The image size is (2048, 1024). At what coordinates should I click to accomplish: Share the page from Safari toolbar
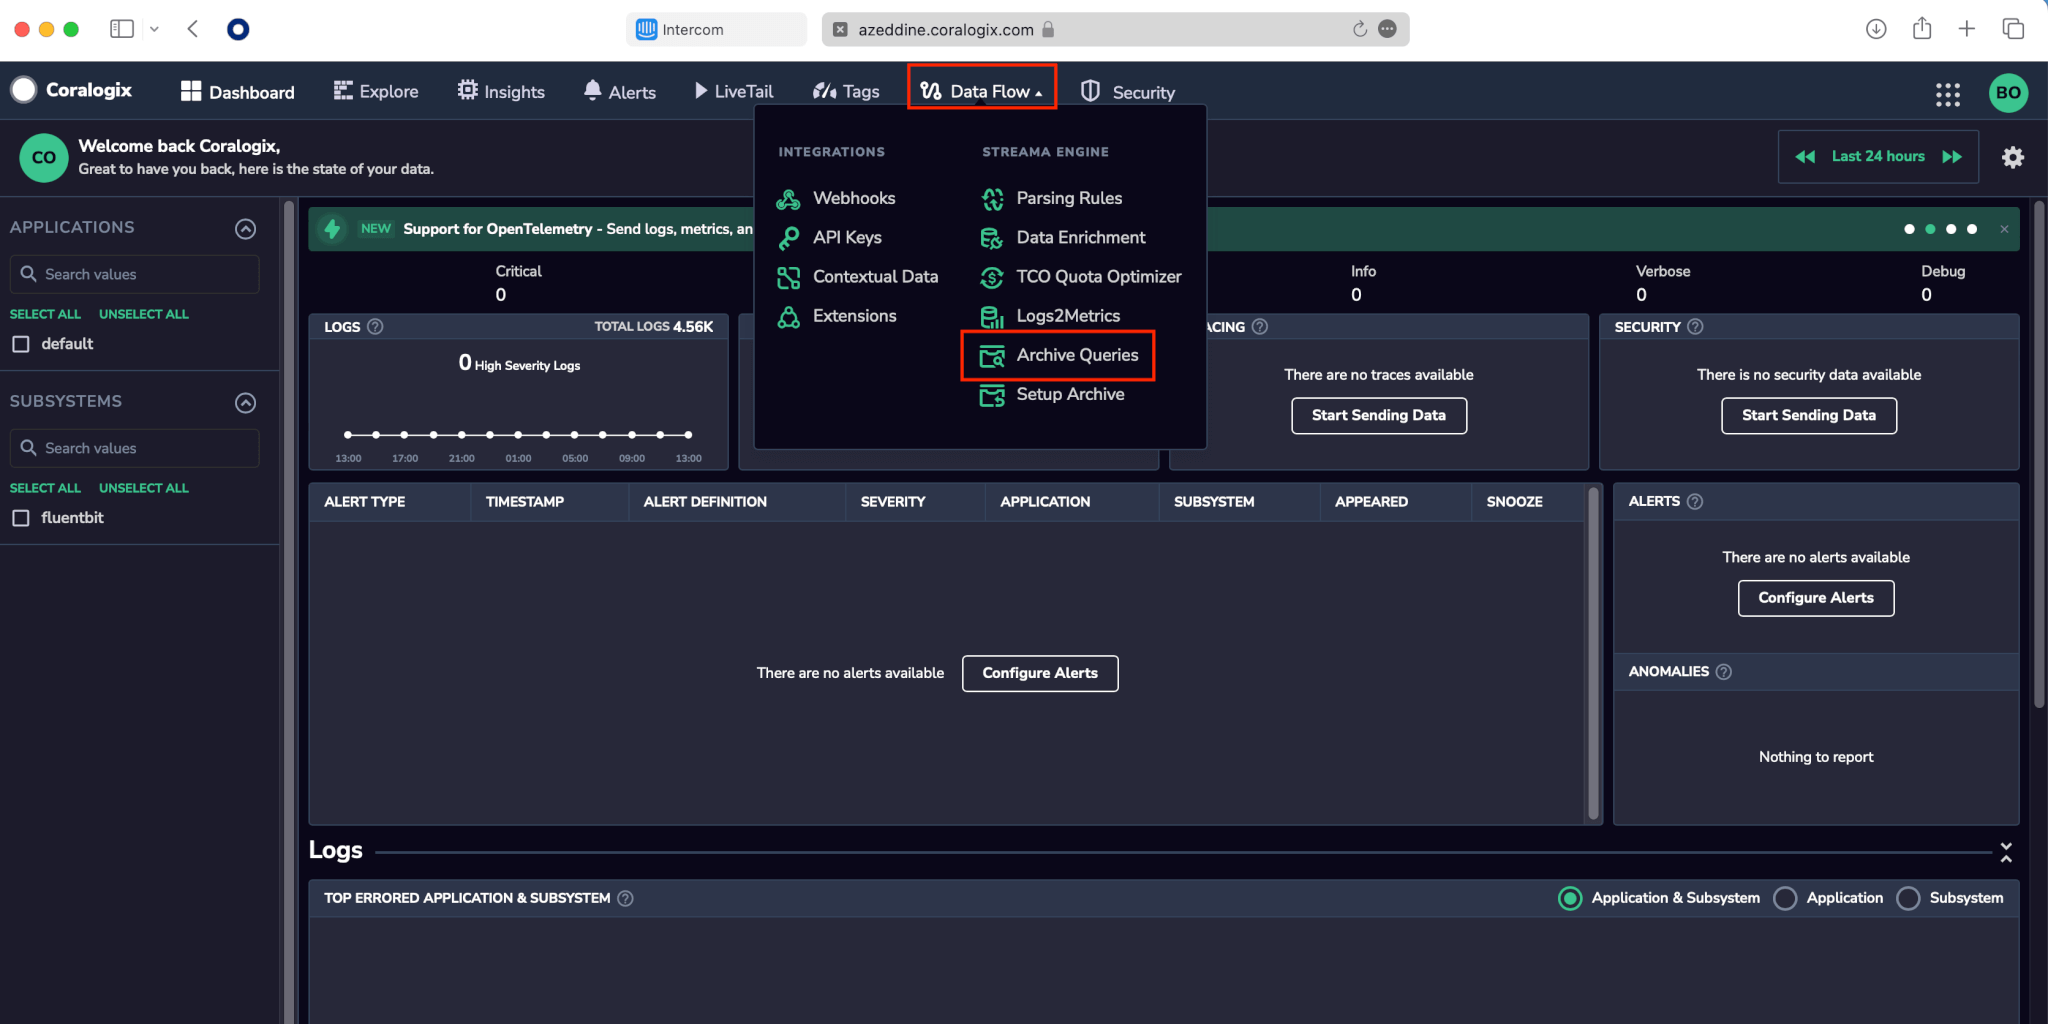(x=1922, y=28)
